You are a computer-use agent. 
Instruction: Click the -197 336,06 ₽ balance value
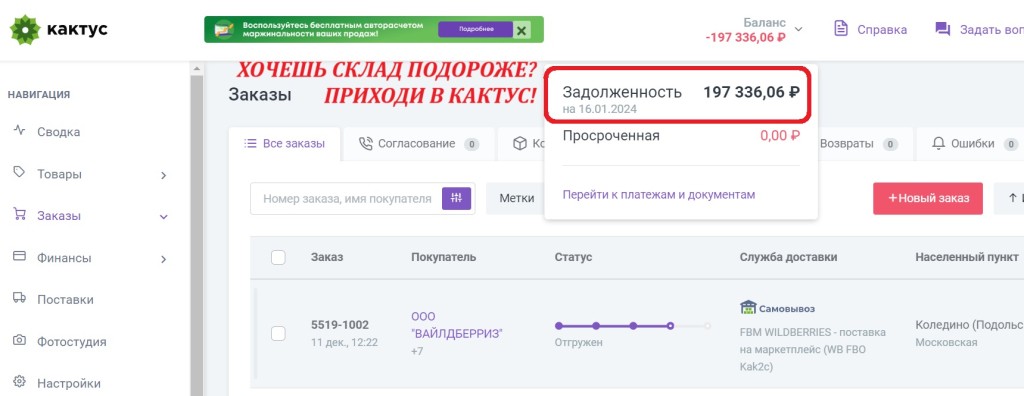point(745,37)
